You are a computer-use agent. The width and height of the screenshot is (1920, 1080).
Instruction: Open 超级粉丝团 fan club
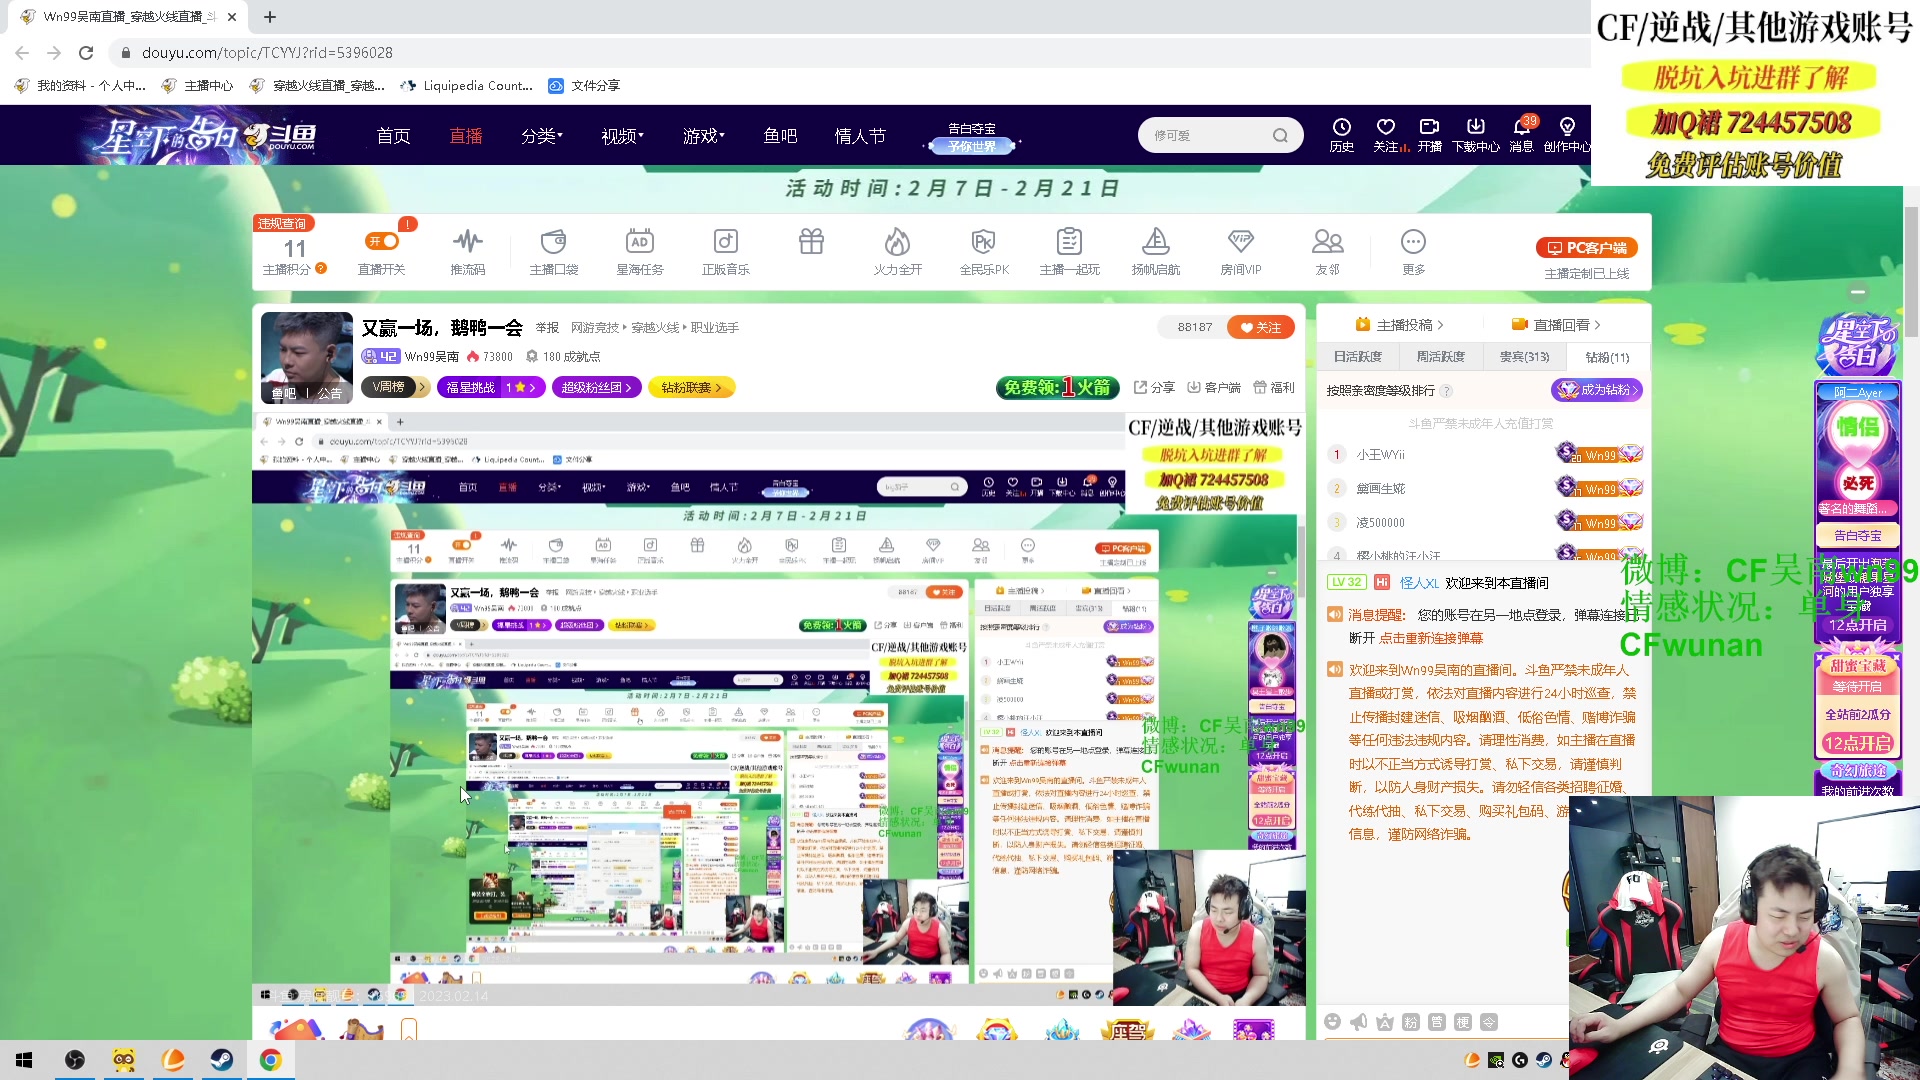(597, 387)
